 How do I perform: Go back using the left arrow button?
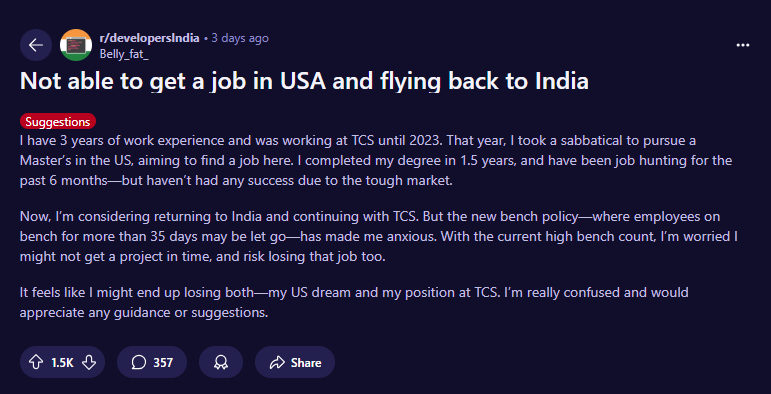click(x=36, y=45)
